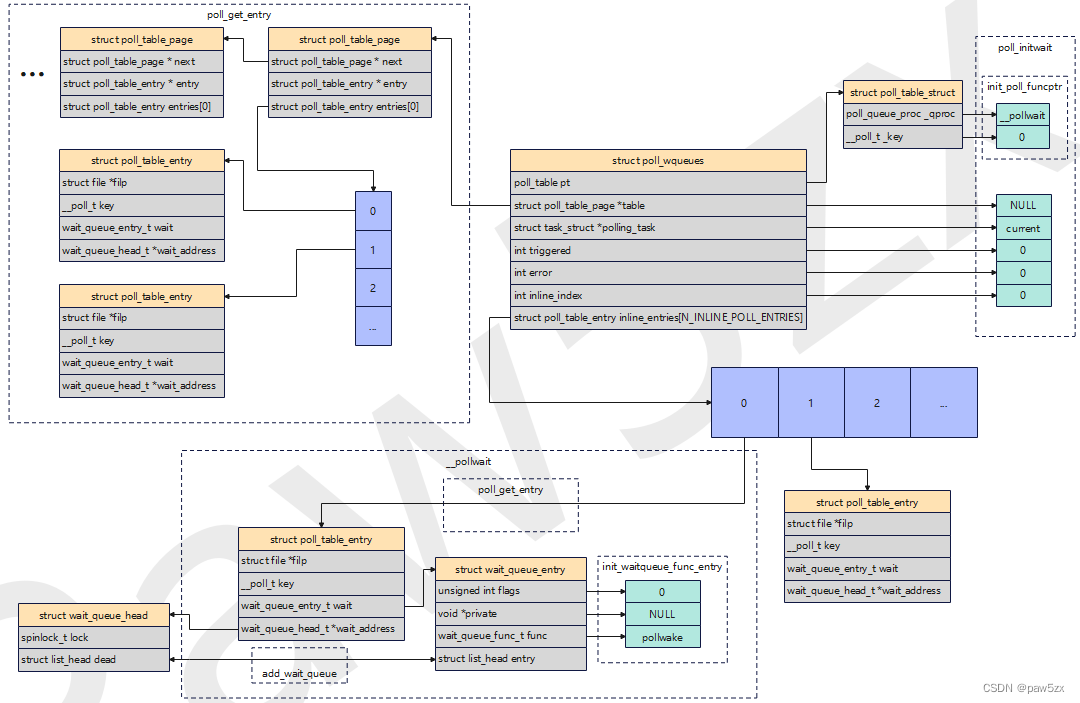Viewport: 1080px width, 703px height.
Task: Select the inline_entries[N_INLINE_POLL_ENTRIES] row
Action: click(x=657, y=318)
